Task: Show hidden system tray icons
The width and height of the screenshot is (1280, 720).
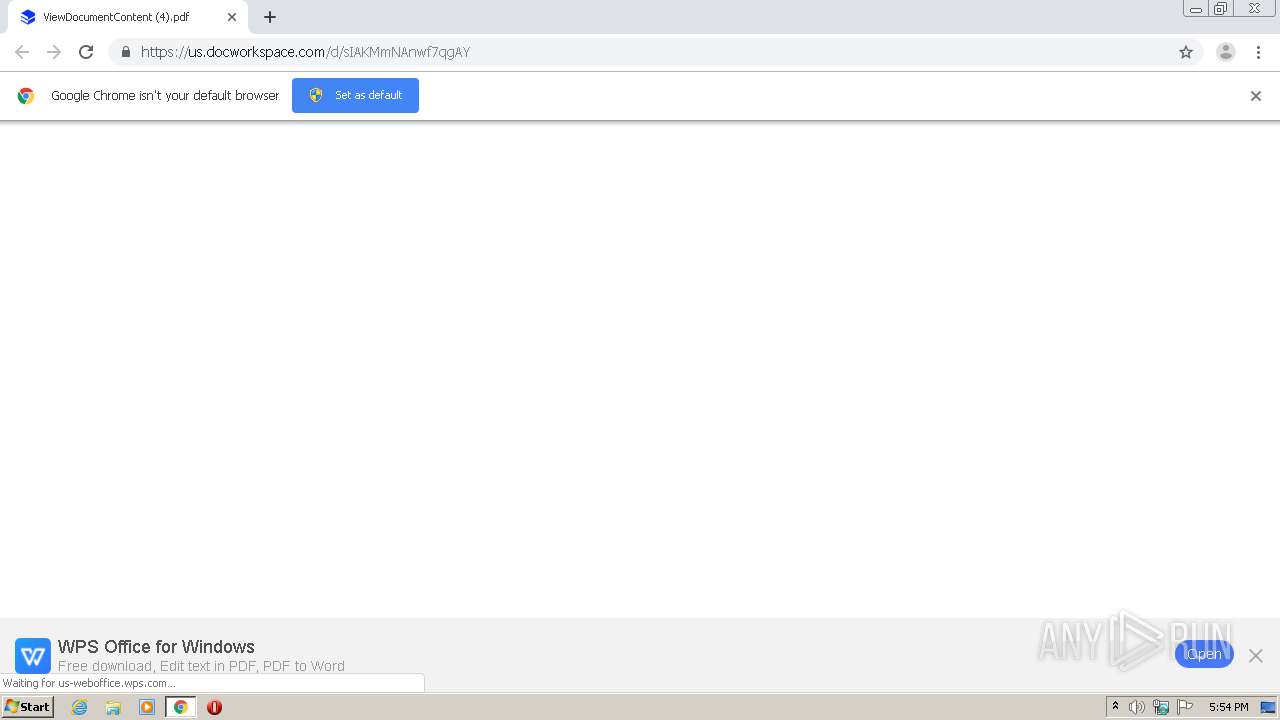Action: click(1115, 707)
